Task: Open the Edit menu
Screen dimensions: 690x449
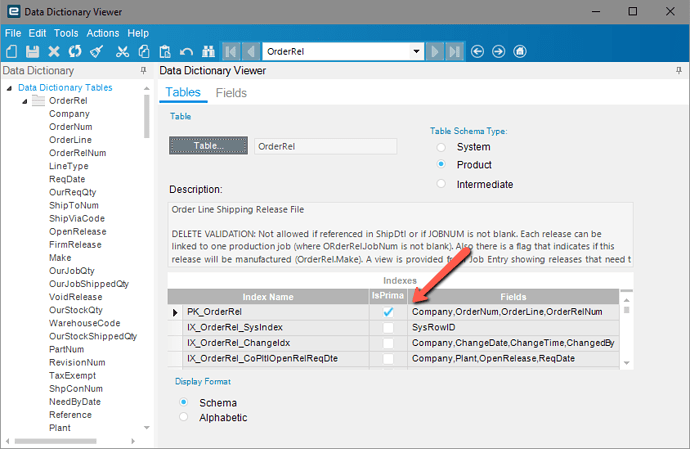Action: (37, 33)
